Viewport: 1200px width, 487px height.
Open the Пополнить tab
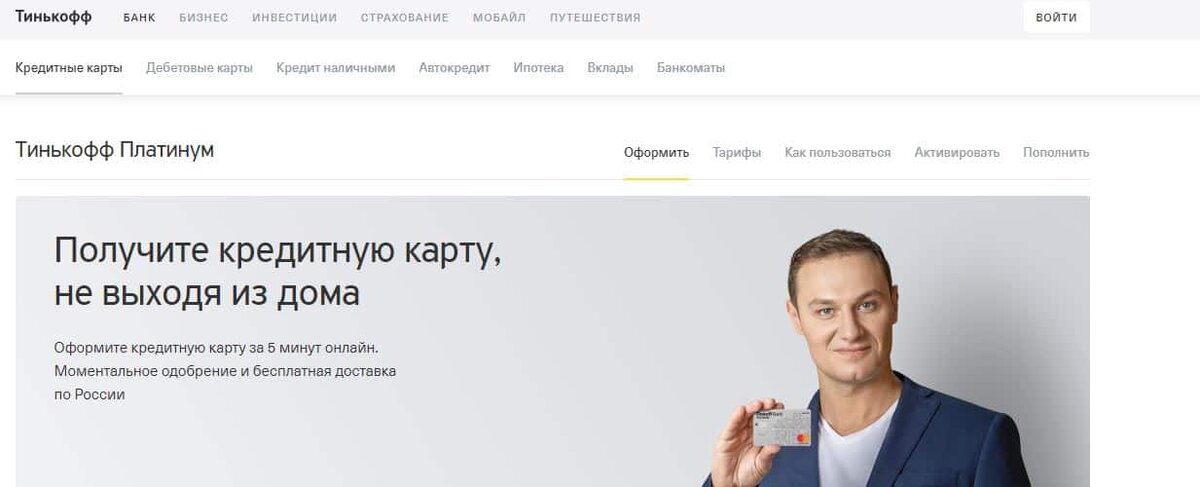pos(1056,153)
